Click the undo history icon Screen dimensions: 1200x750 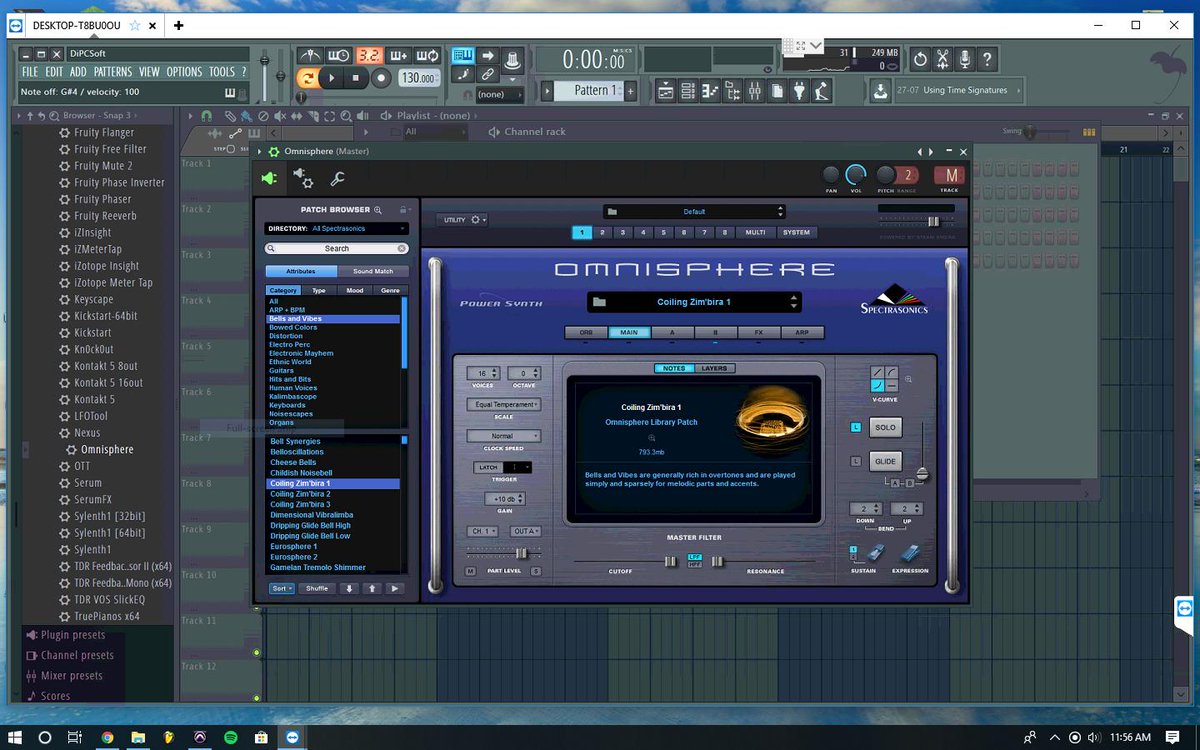[920, 60]
